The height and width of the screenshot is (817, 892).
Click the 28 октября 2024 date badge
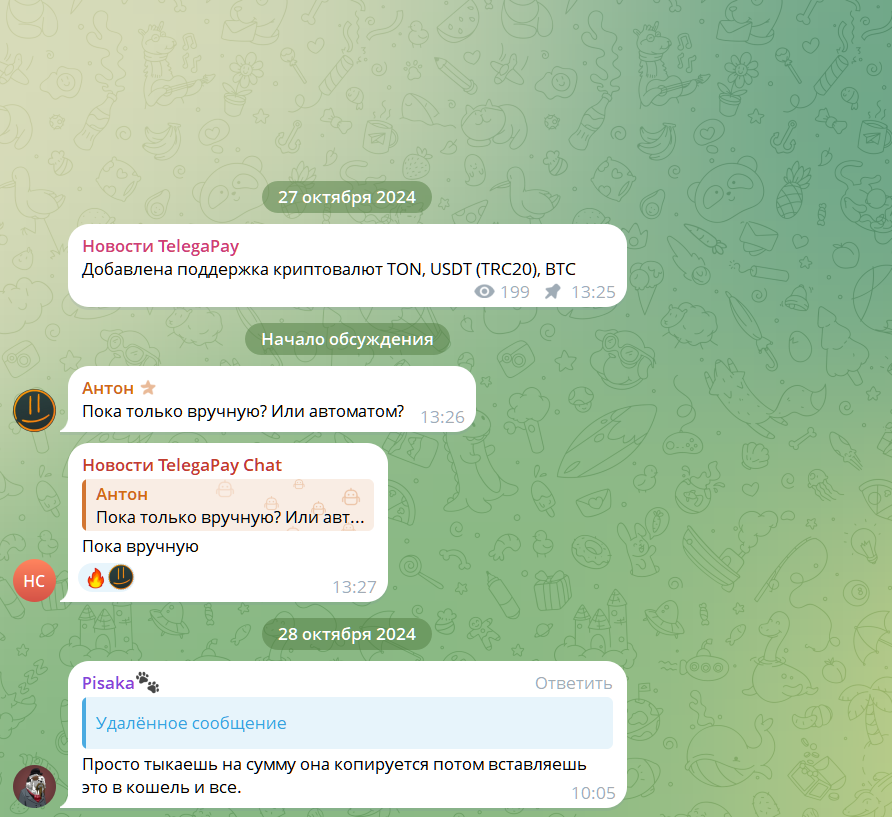tap(347, 634)
